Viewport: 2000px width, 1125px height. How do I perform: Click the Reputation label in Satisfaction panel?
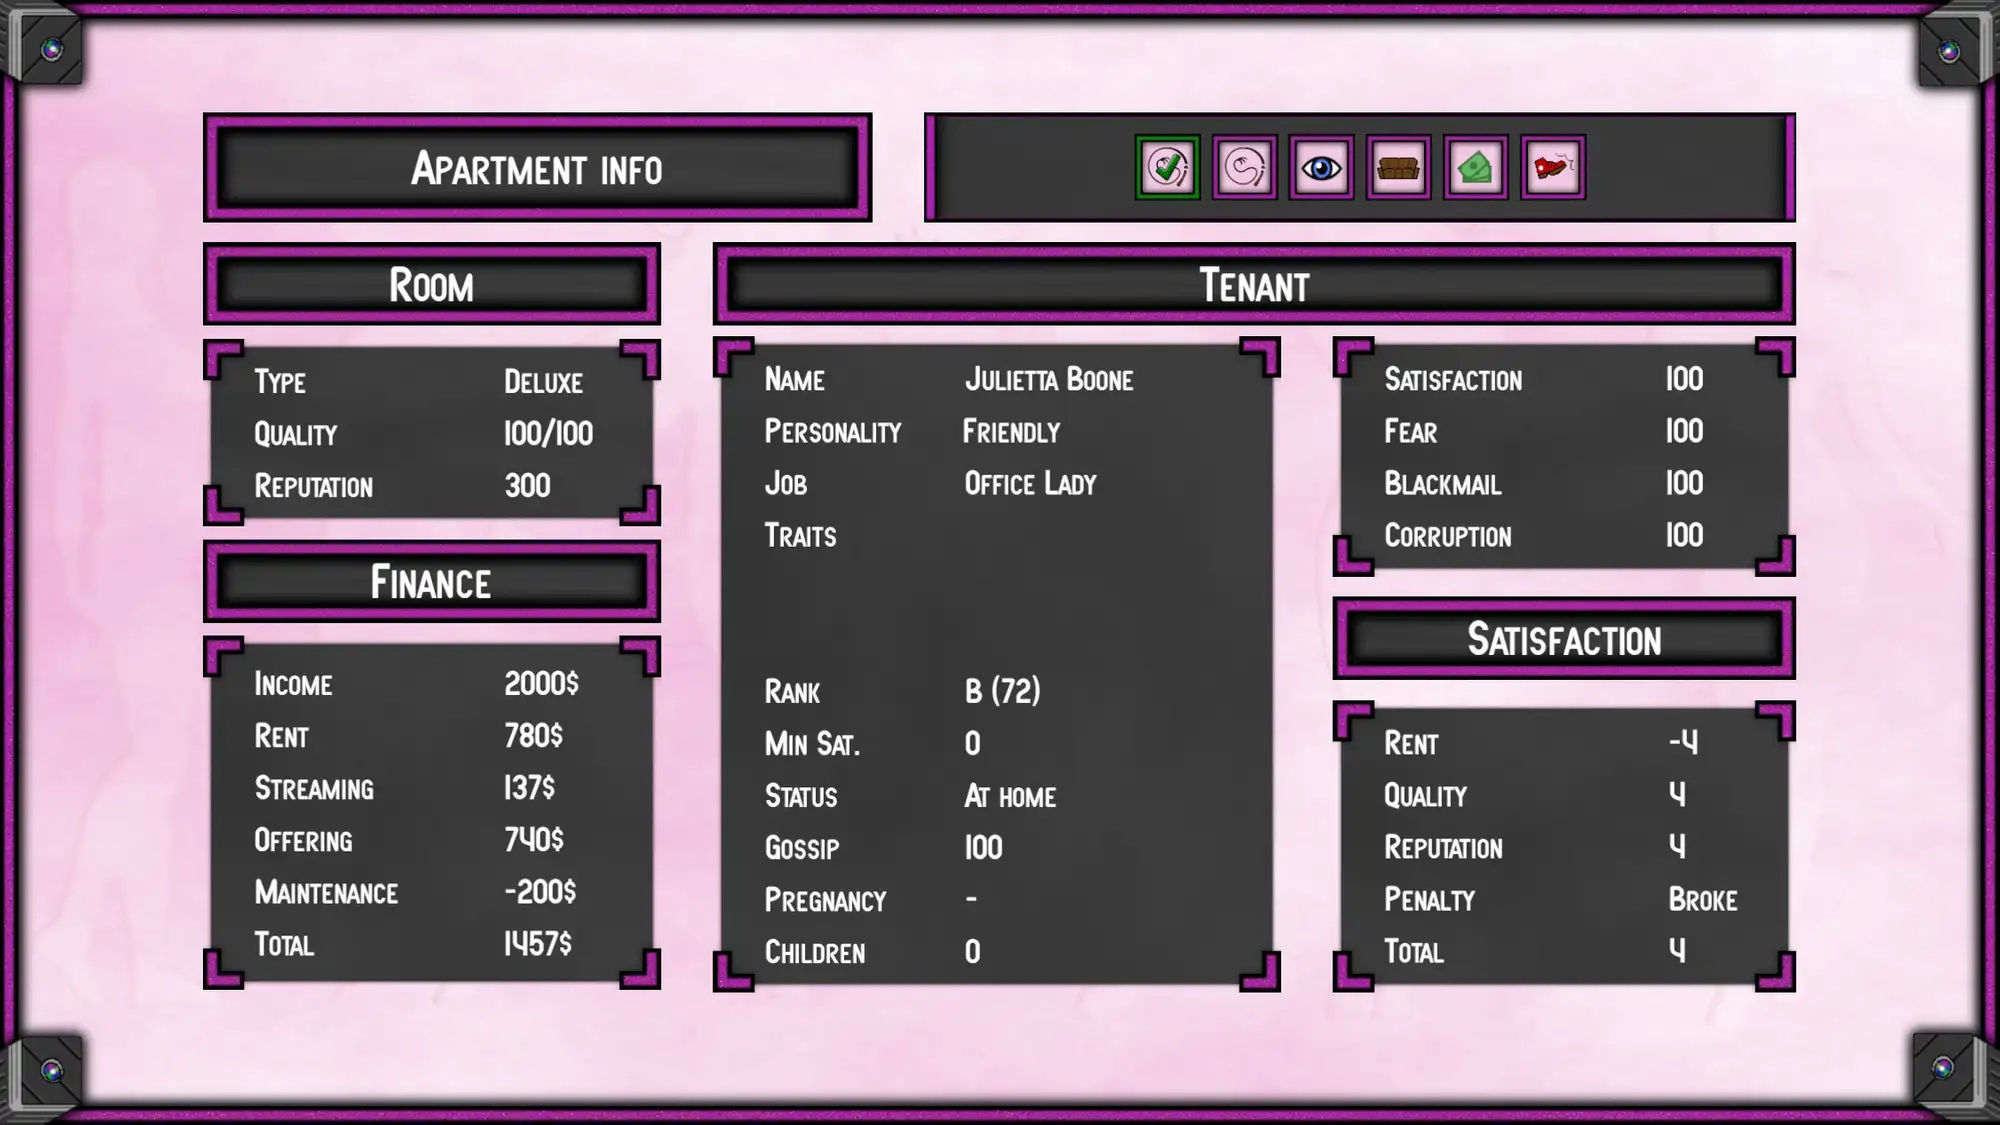[1443, 848]
